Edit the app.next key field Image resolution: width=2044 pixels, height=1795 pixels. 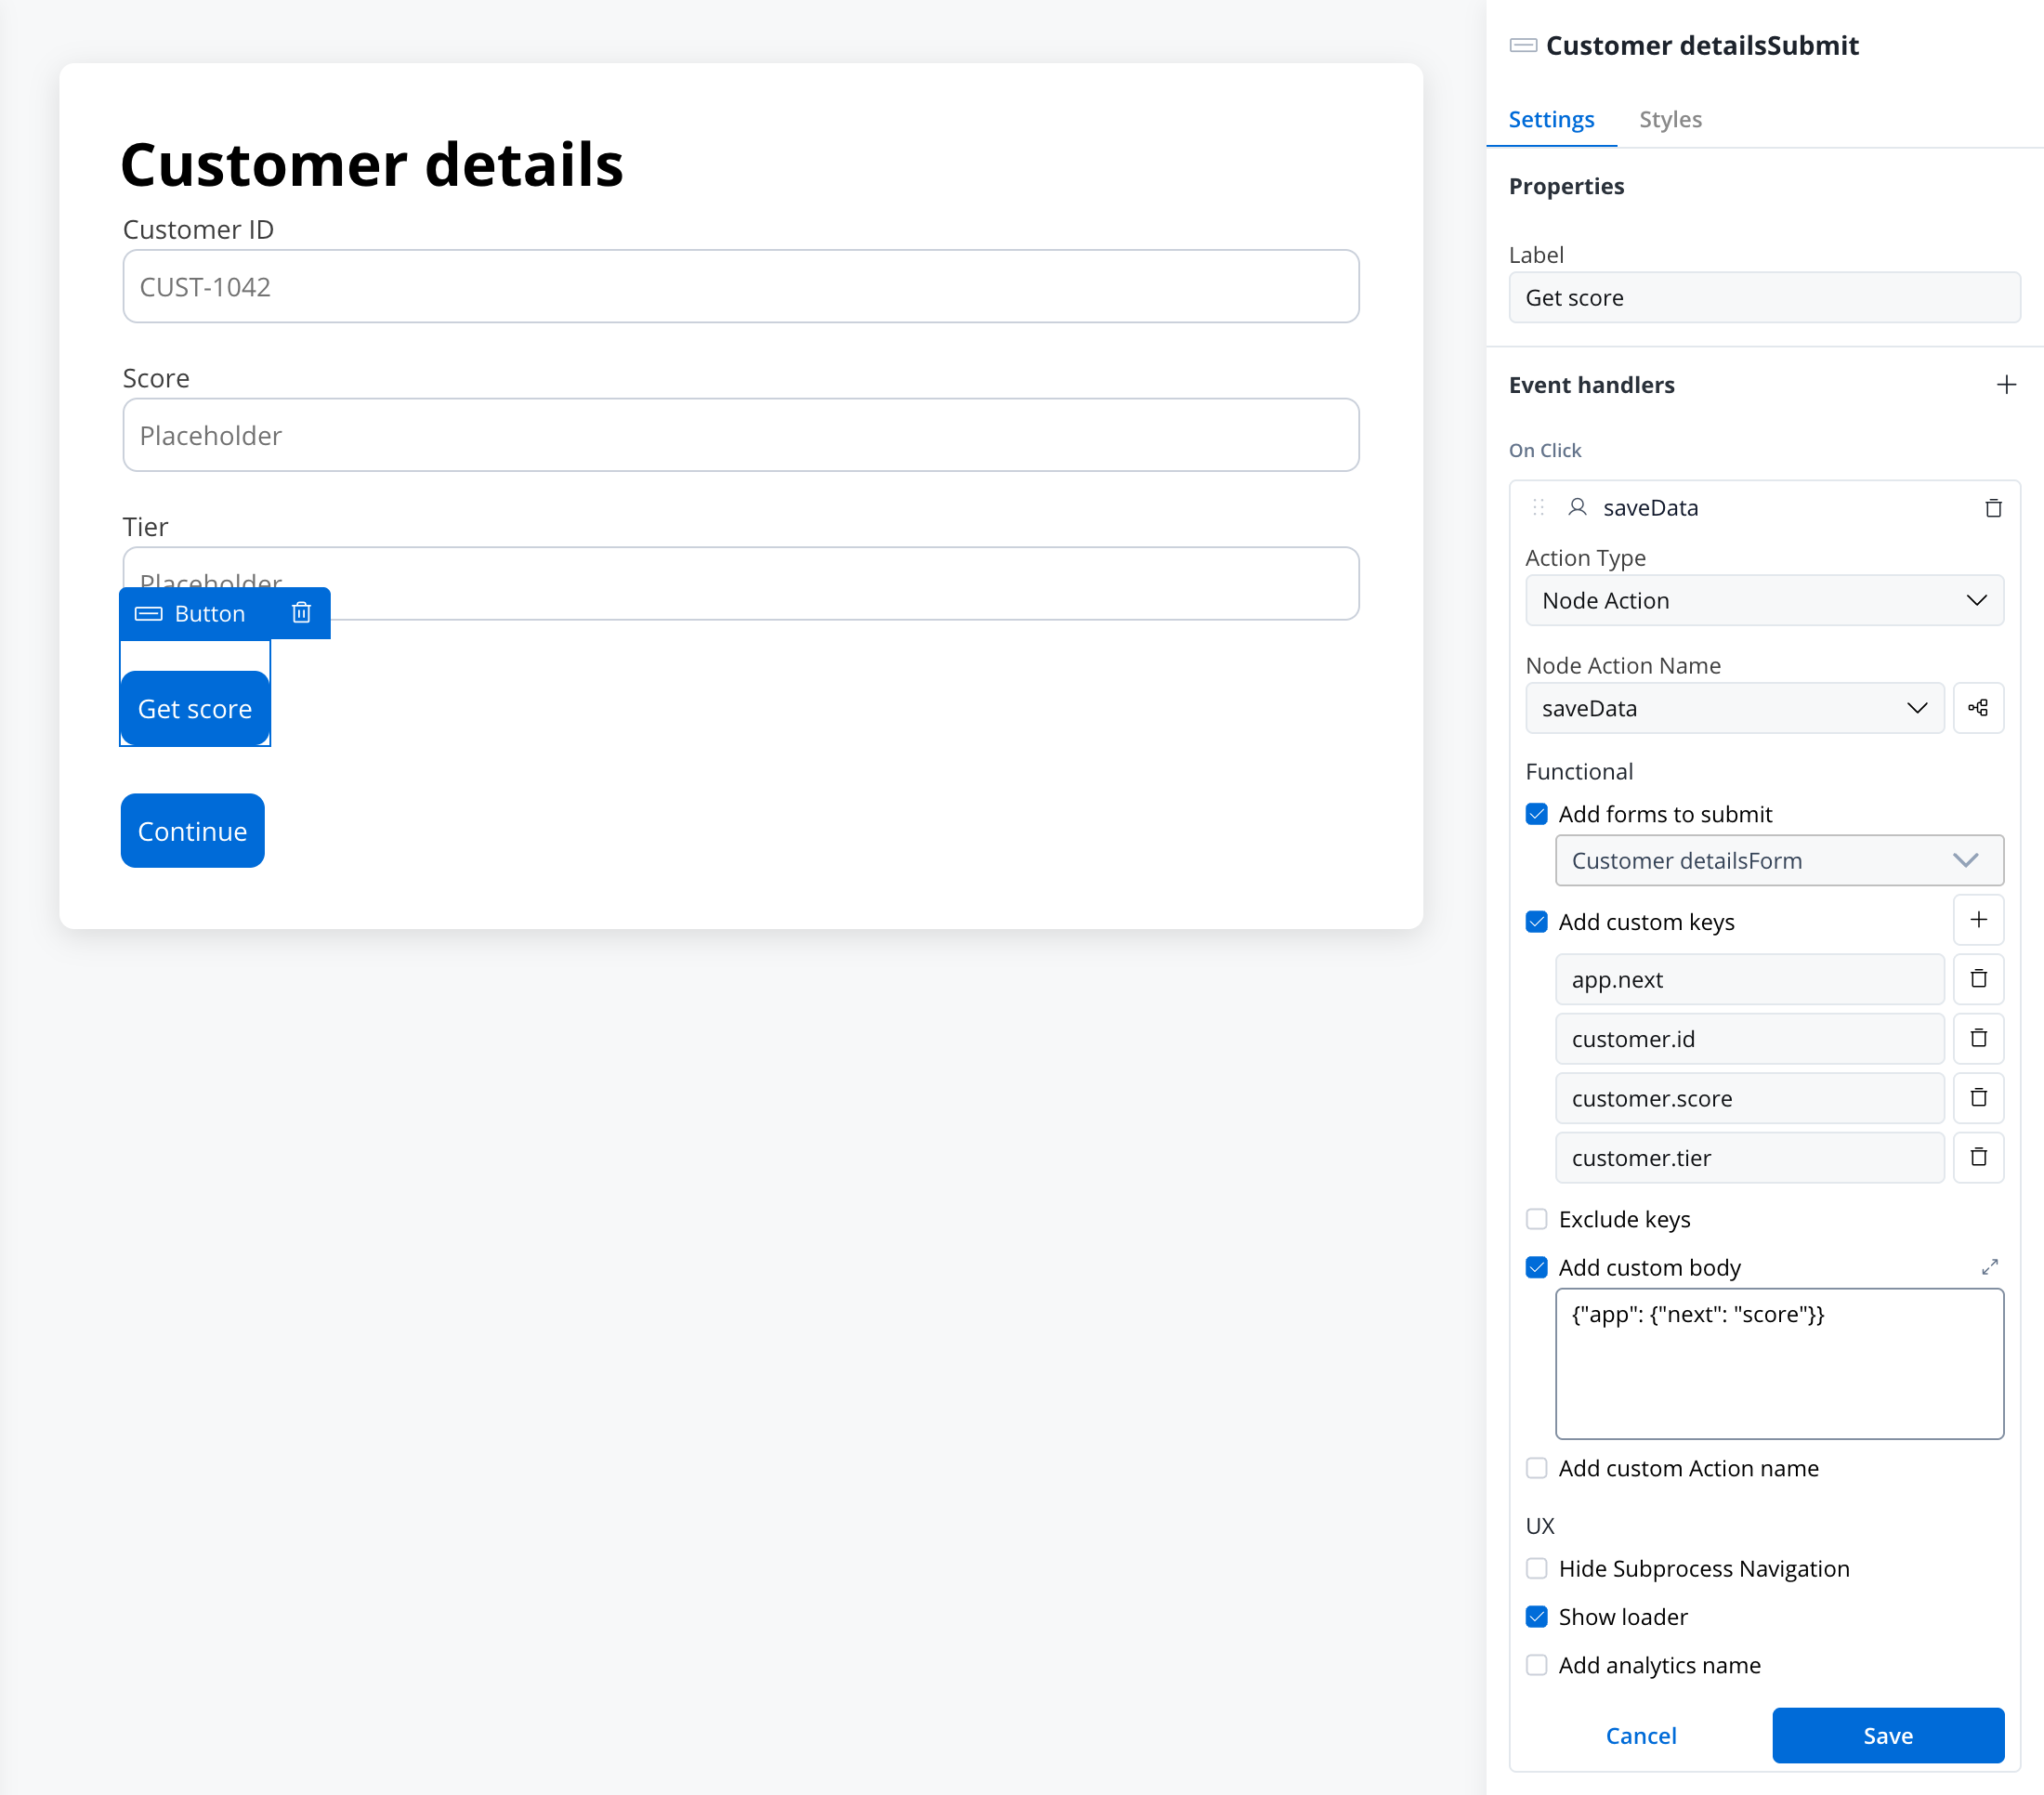point(1749,979)
